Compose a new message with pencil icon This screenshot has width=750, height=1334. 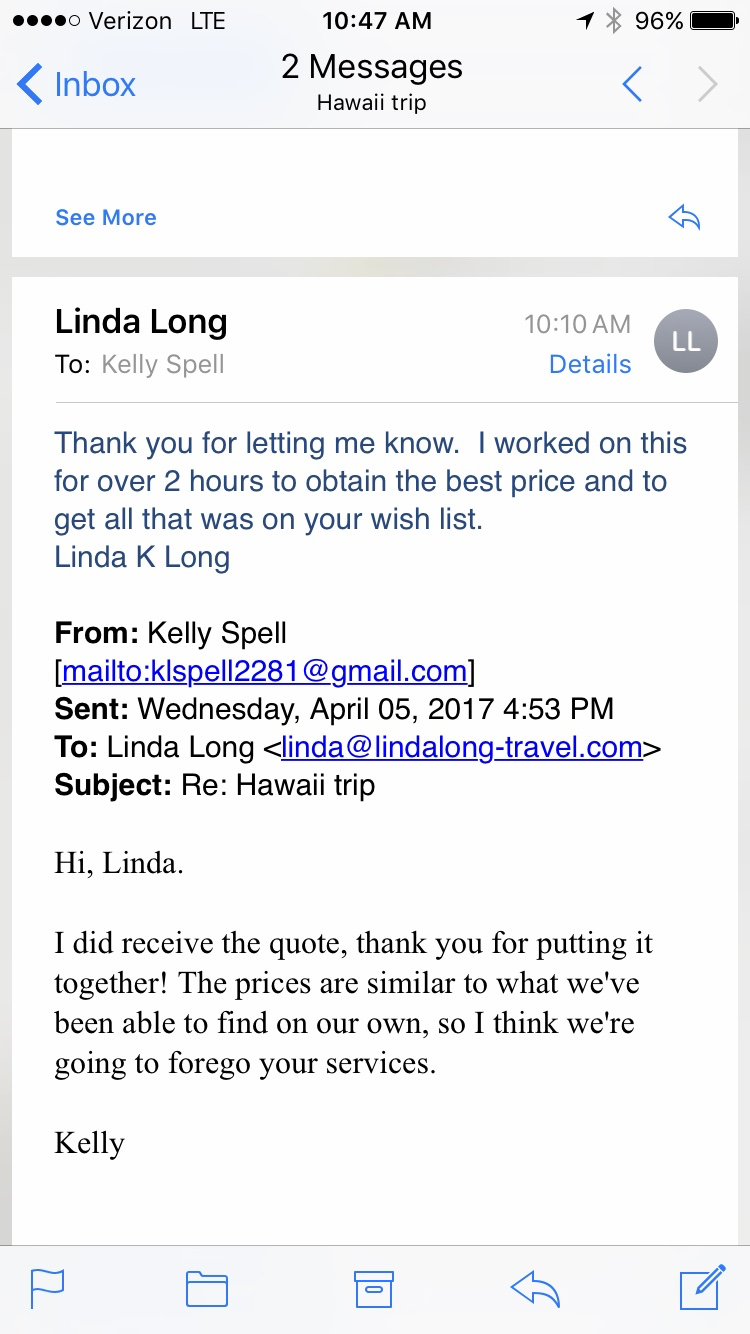coord(702,1288)
